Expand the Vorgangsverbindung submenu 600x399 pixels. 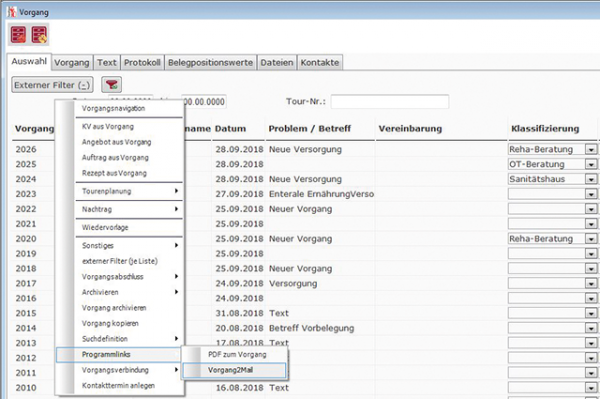tap(129, 370)
